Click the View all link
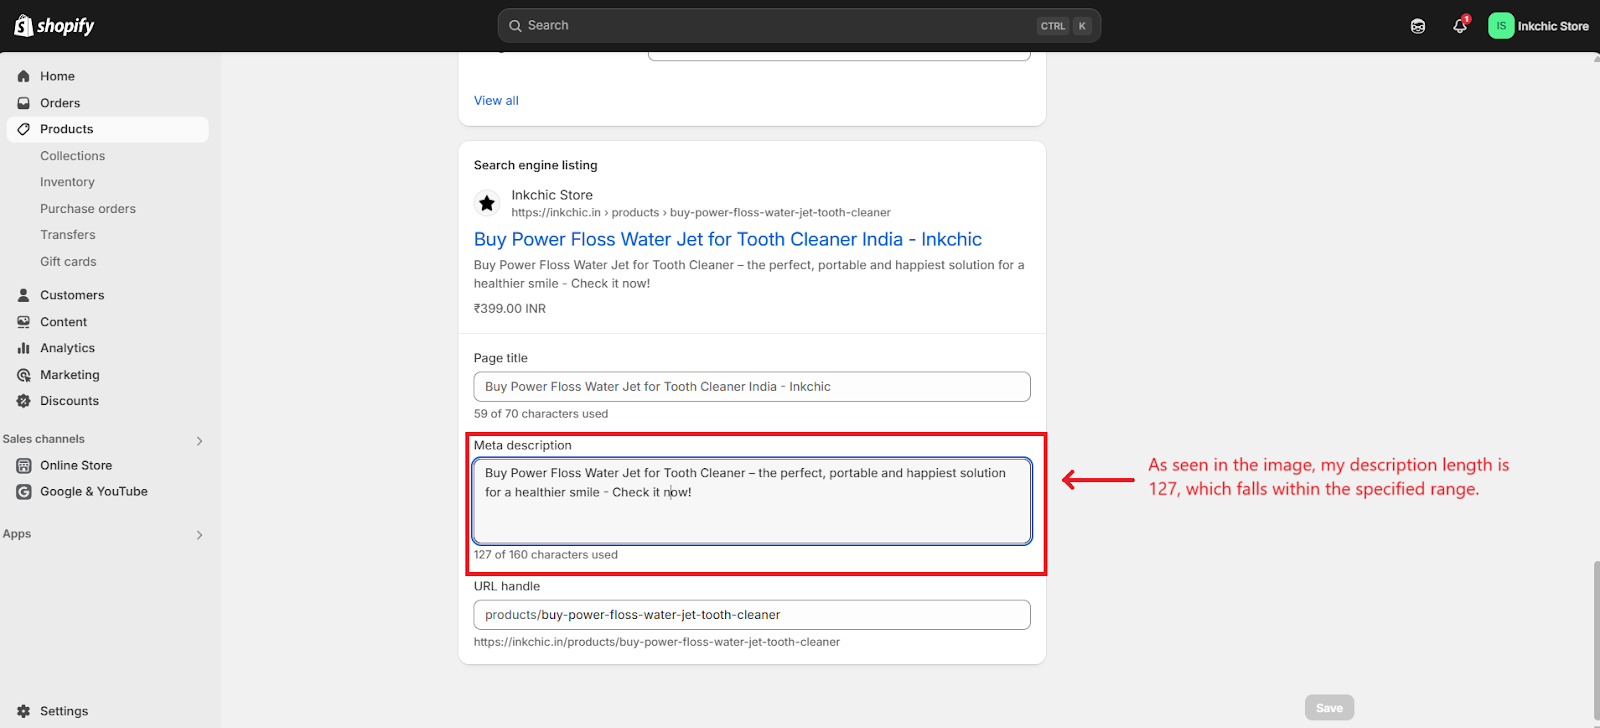The image size is (1600, 728). (x=496, y=101)
